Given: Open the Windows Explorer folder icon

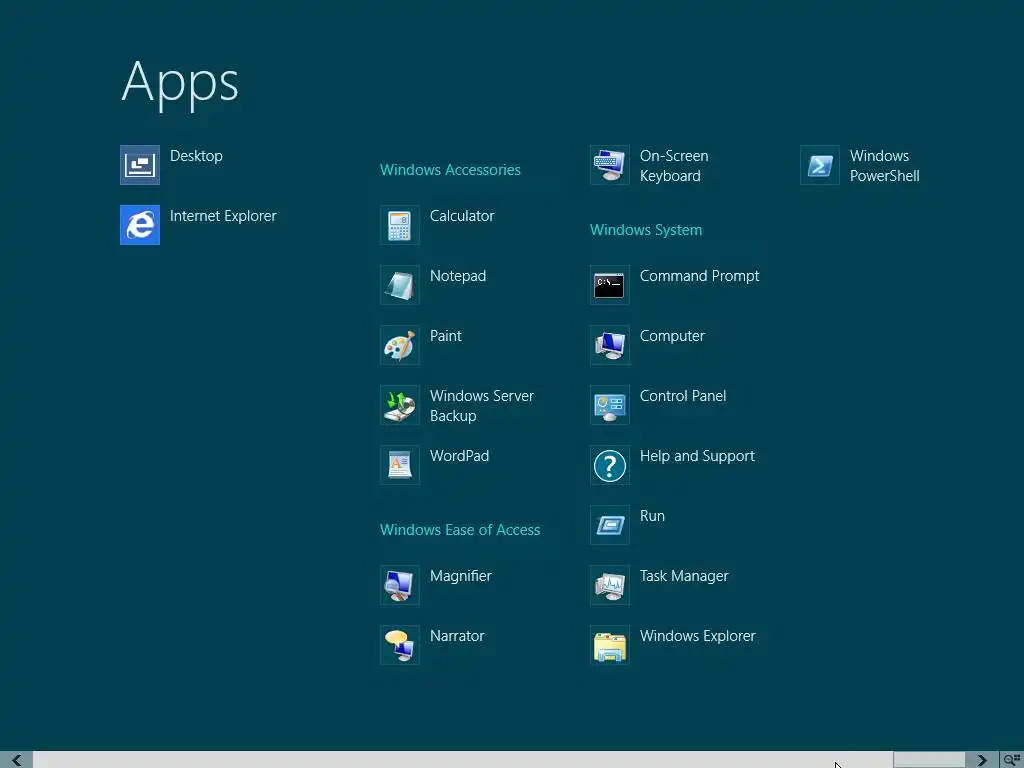Looking at the screenshot, I should (x=610, y=645).
